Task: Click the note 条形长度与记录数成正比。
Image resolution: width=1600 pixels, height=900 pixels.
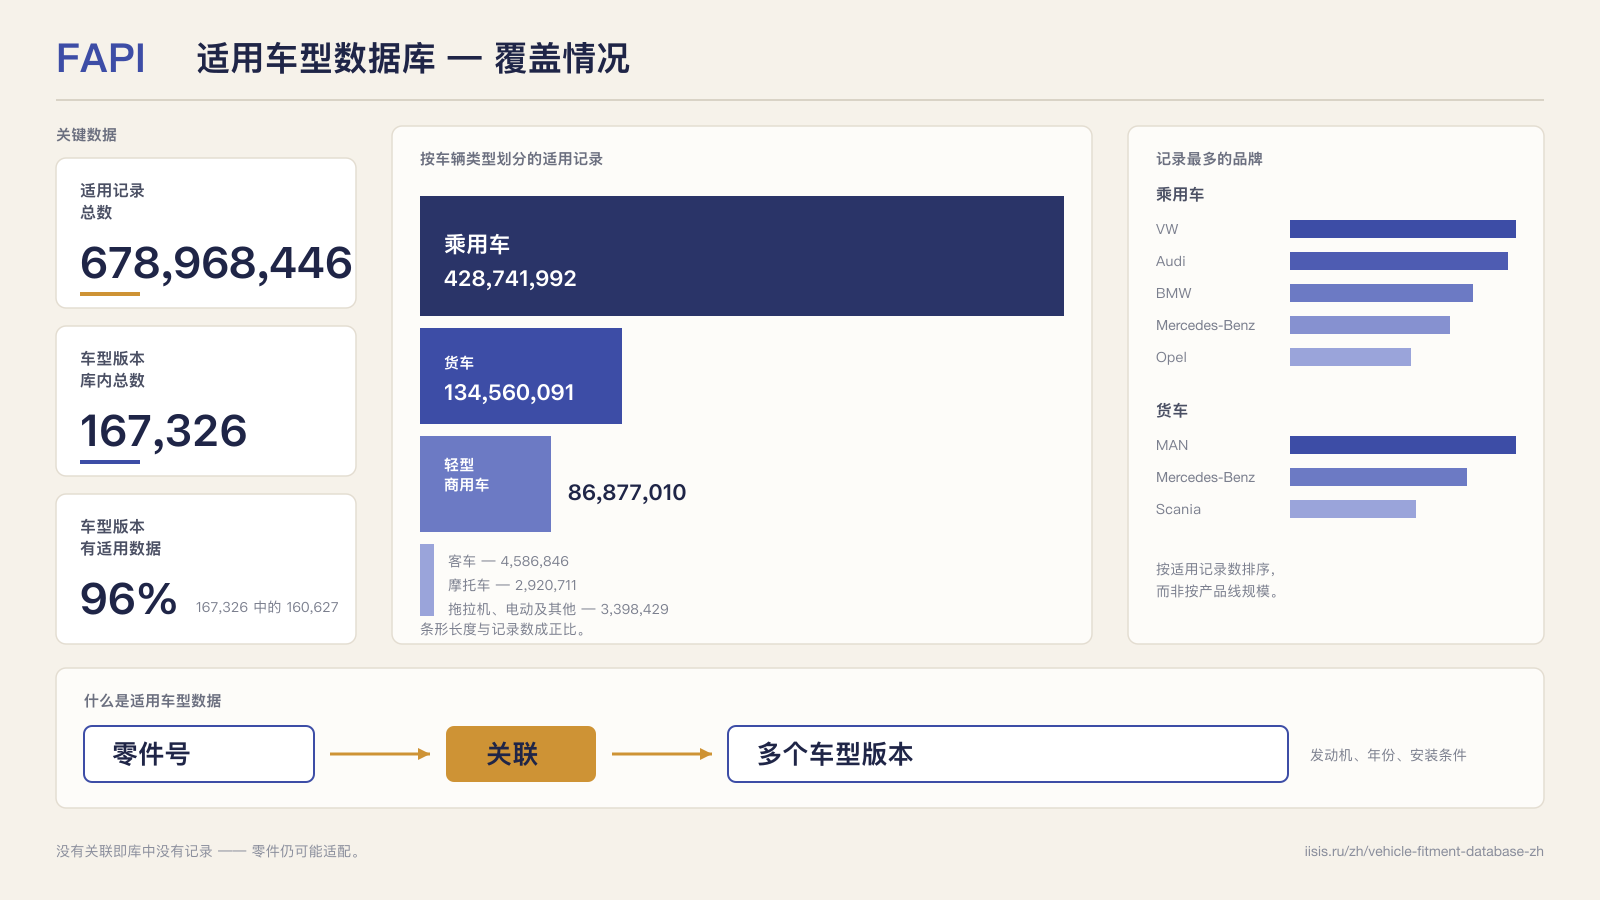Action: pyautogui.click(x=505, y=629)
